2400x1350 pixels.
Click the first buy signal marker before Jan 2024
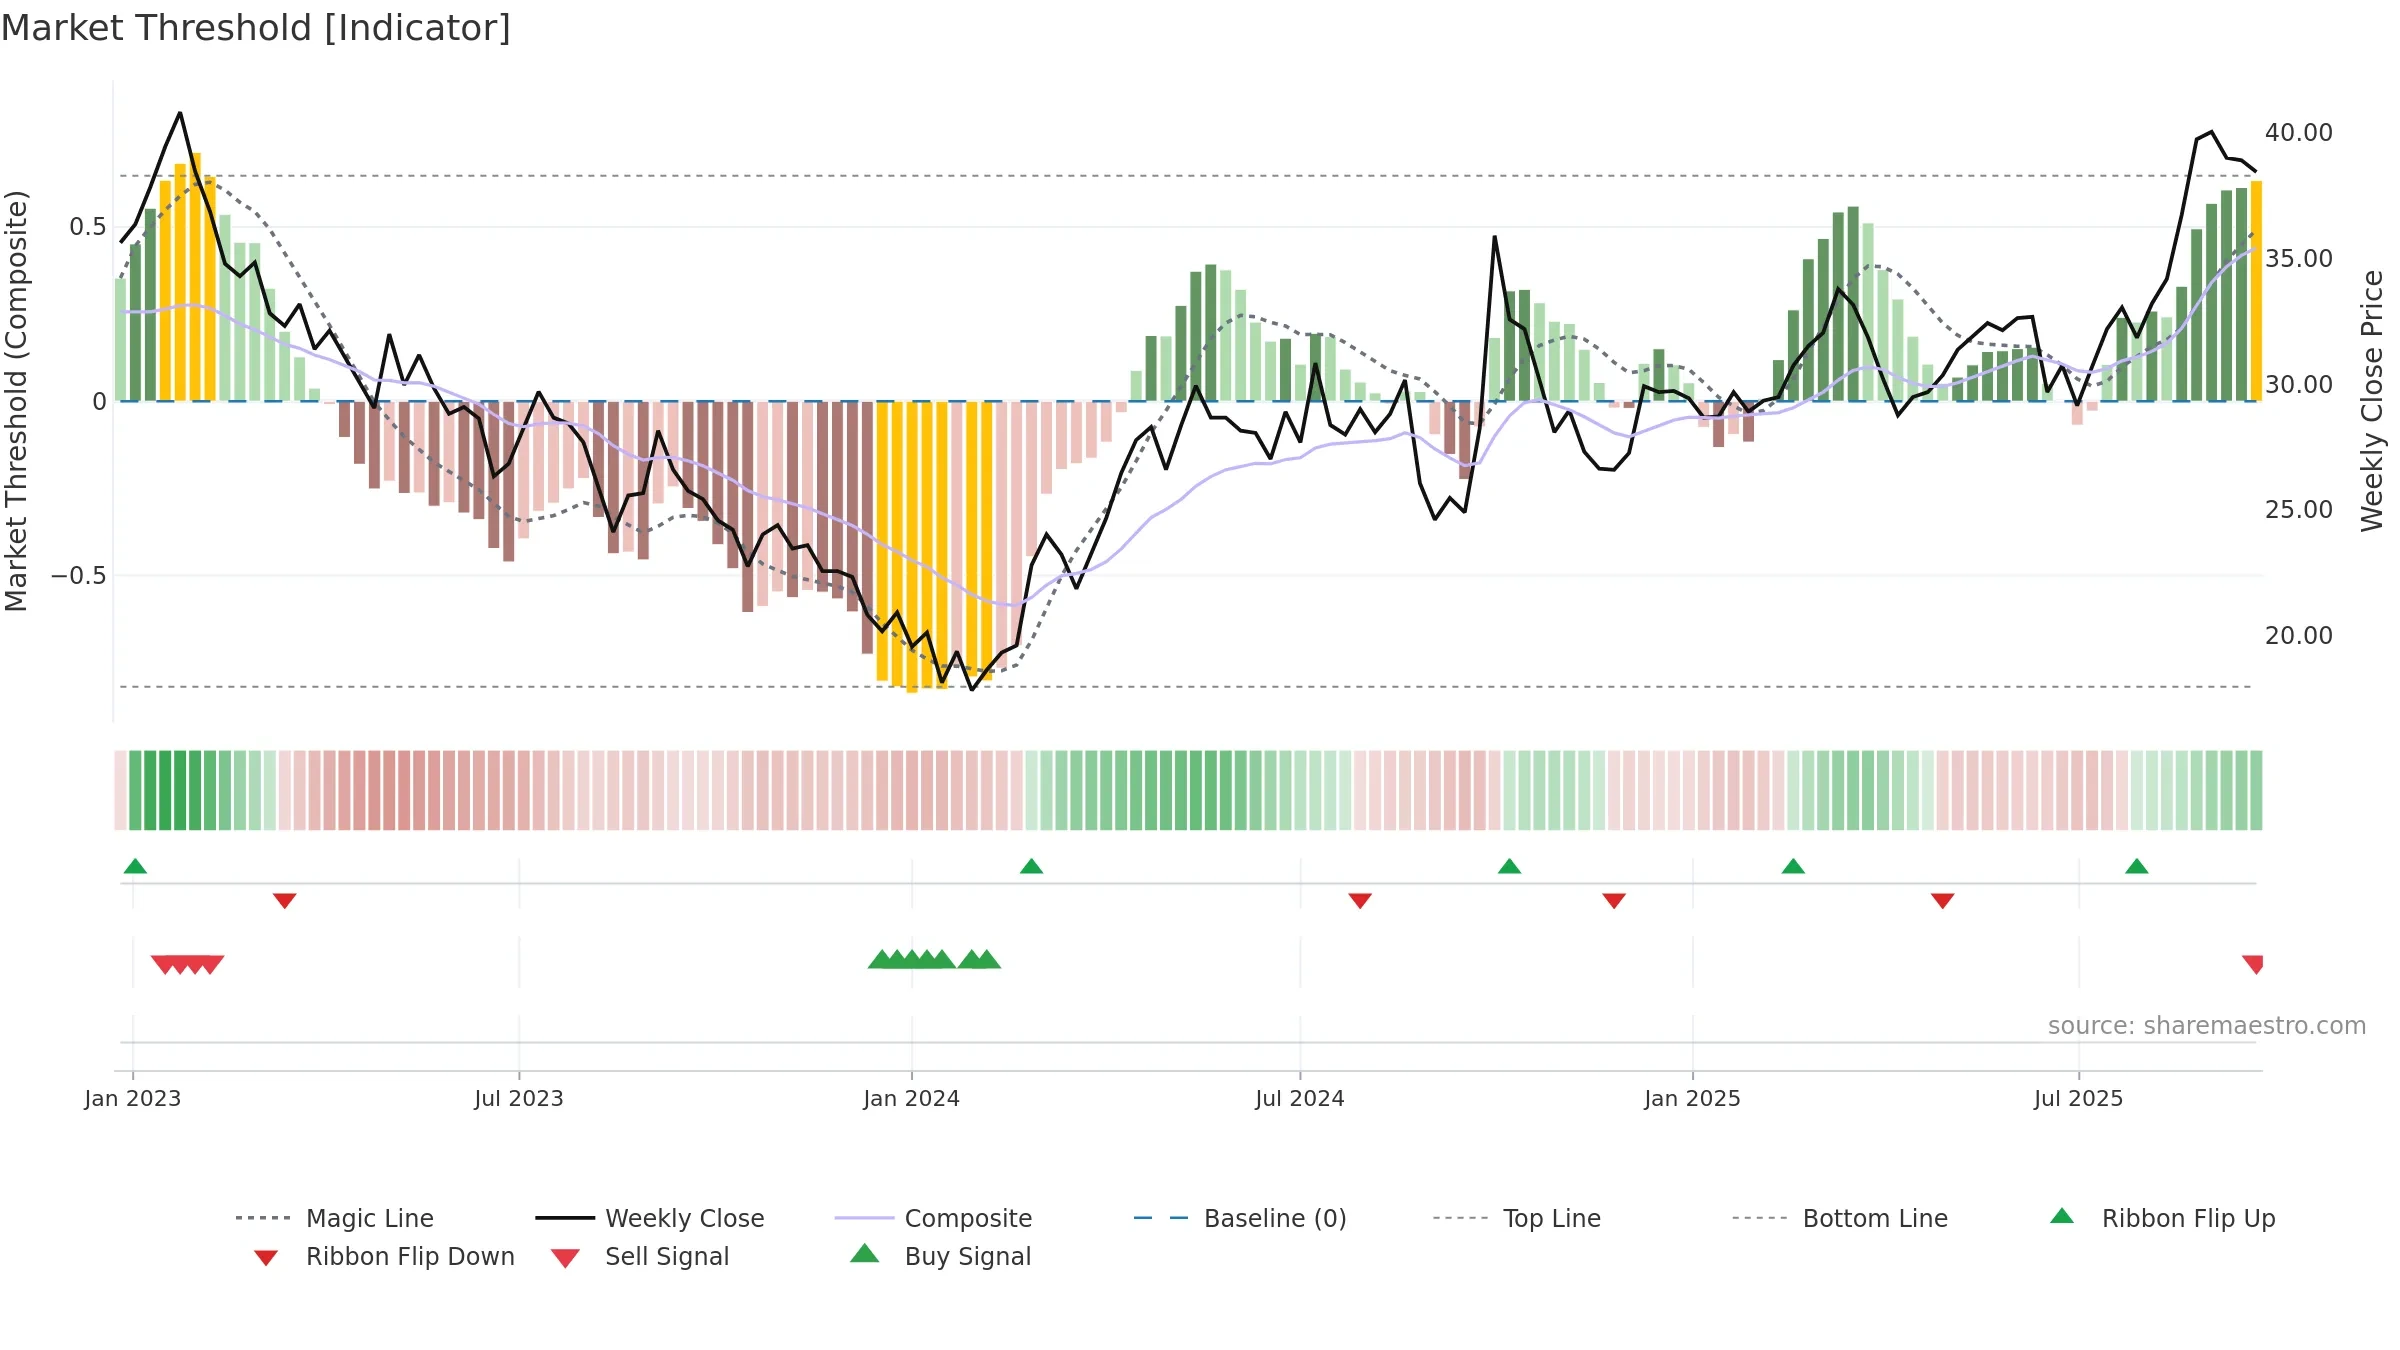pyautogui.click(x=881, y=959)
